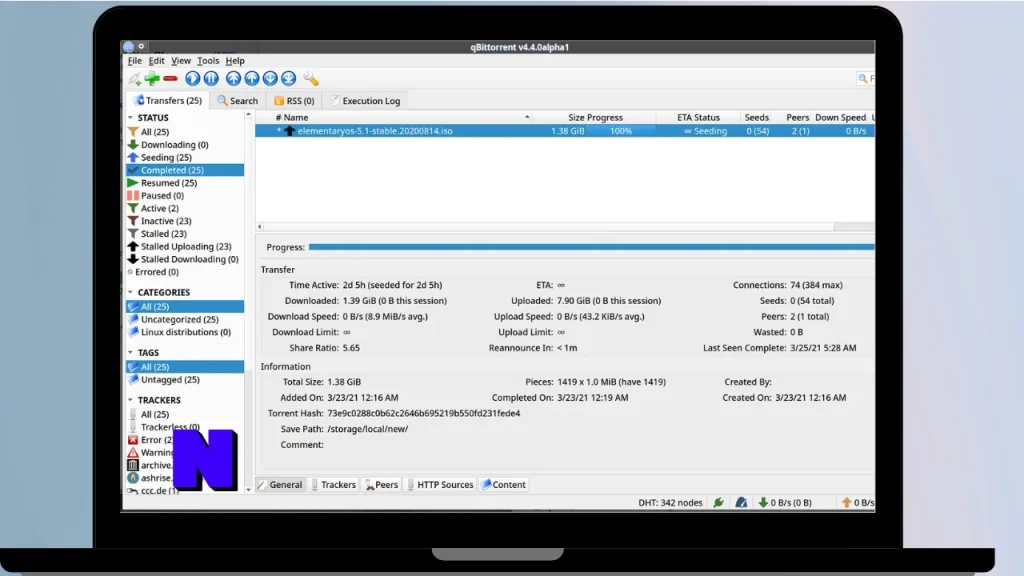Filter by Downloading (0) status

click(174, 144)
